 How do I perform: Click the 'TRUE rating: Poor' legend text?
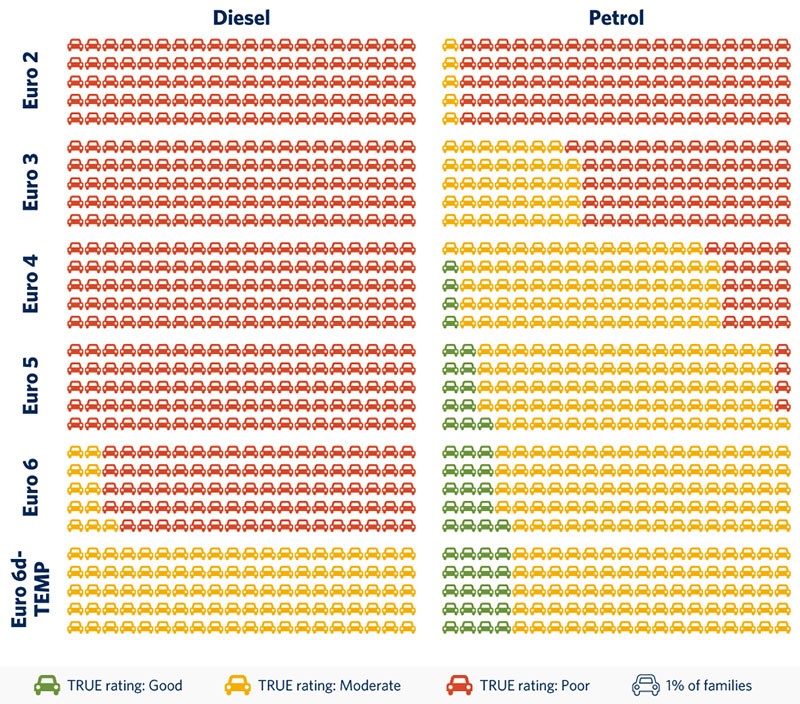[535, 686]
